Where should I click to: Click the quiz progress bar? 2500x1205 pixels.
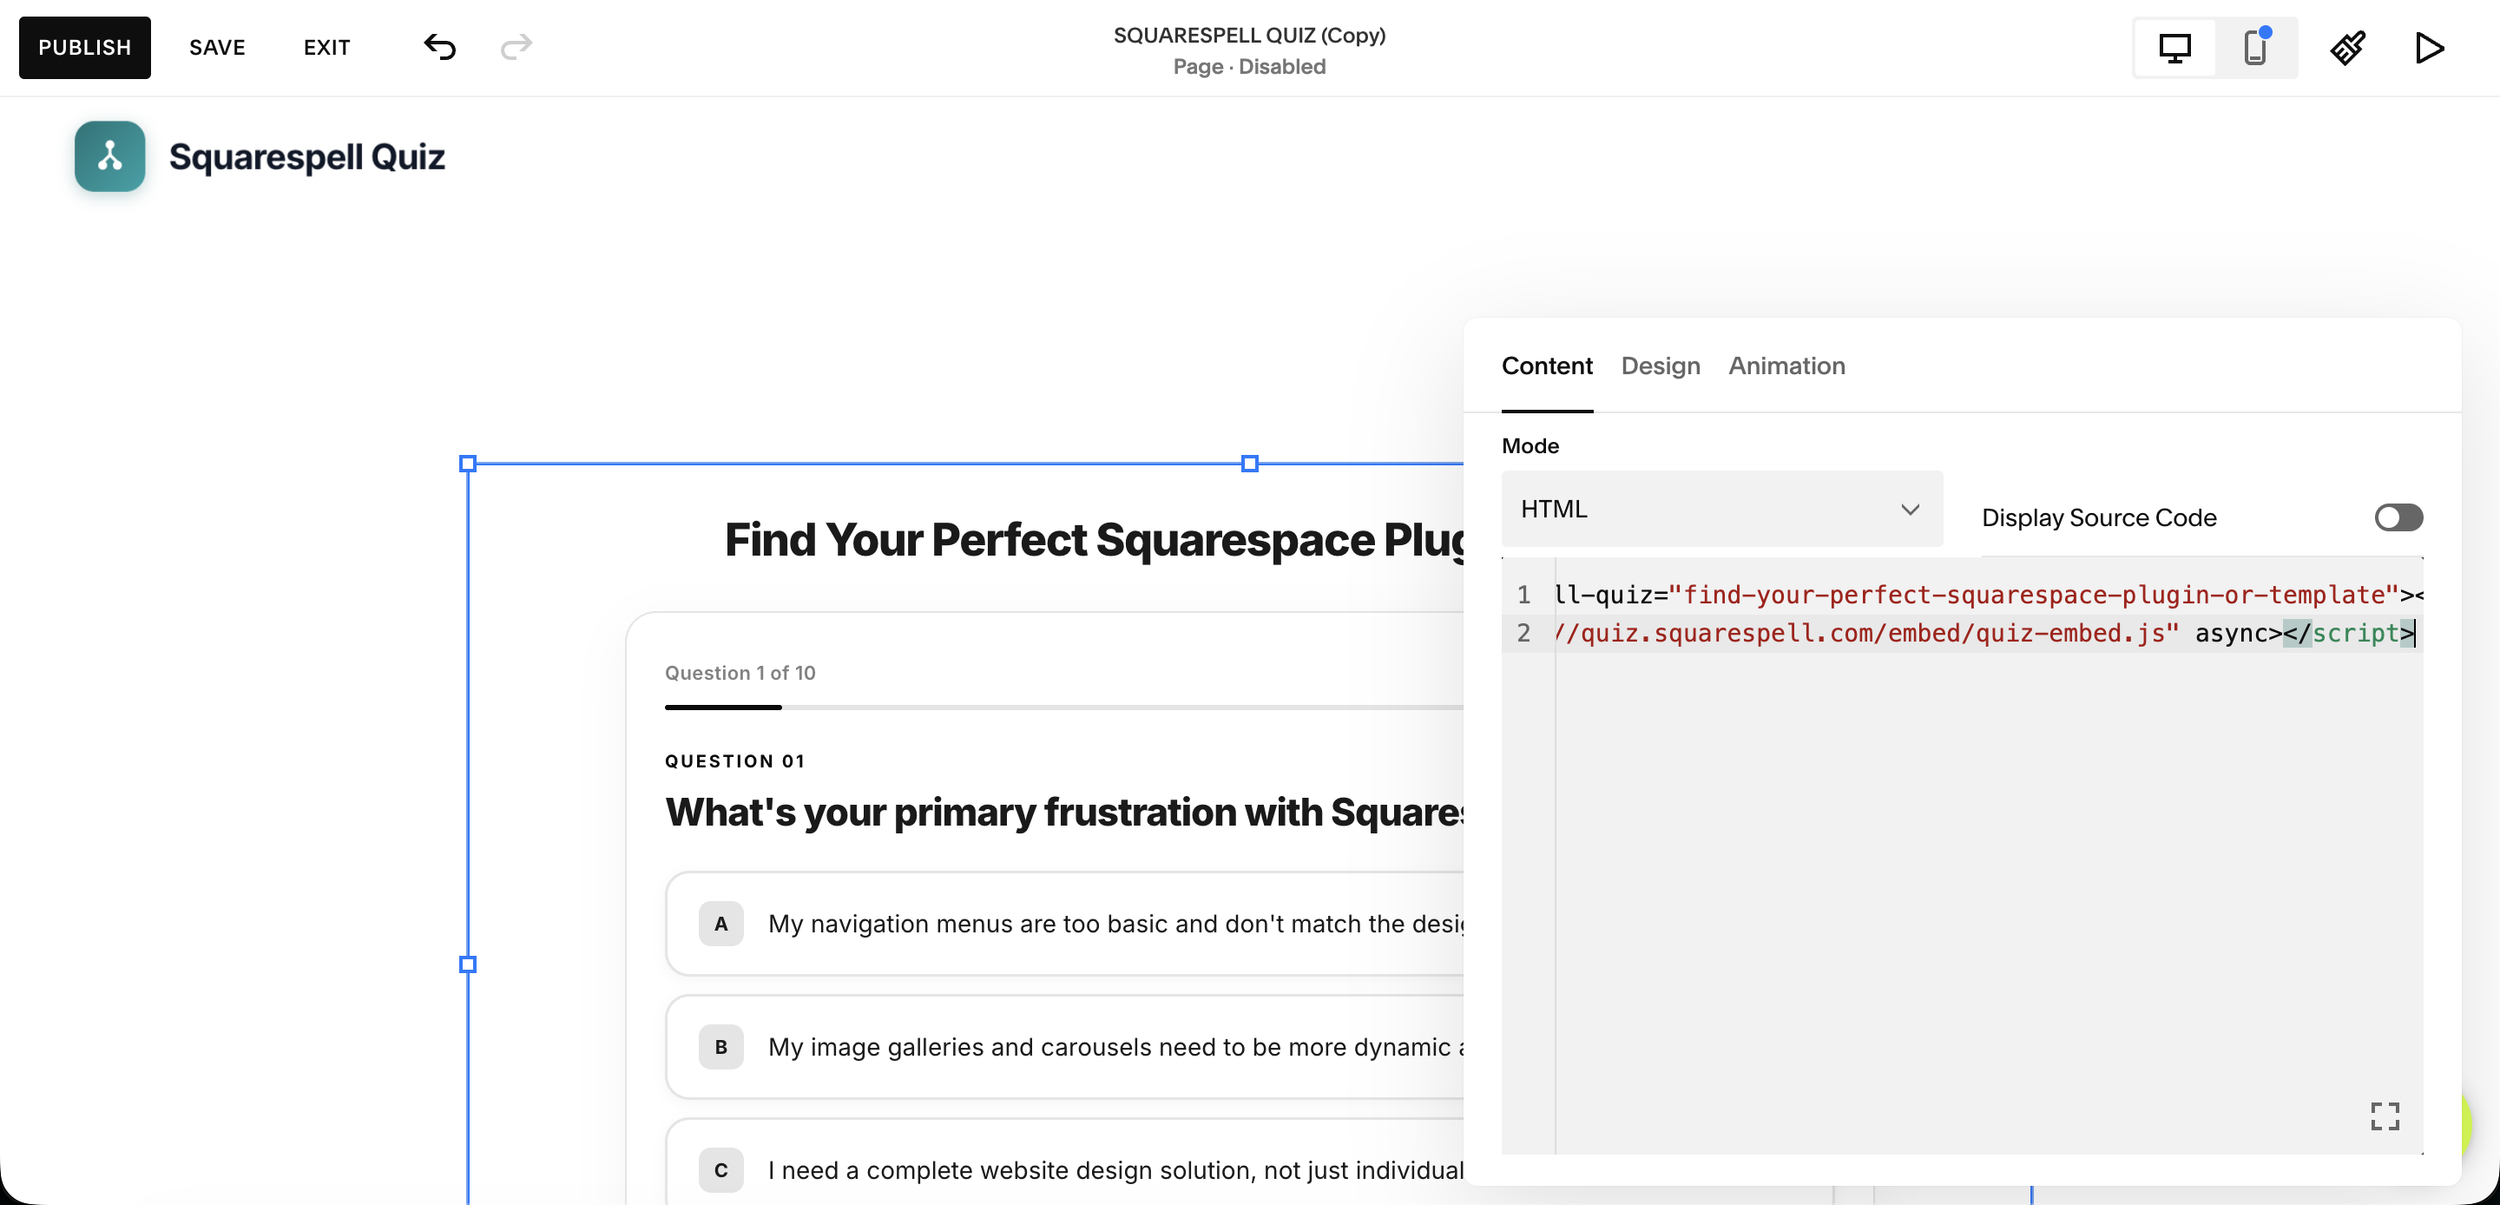click(1064, 707)
